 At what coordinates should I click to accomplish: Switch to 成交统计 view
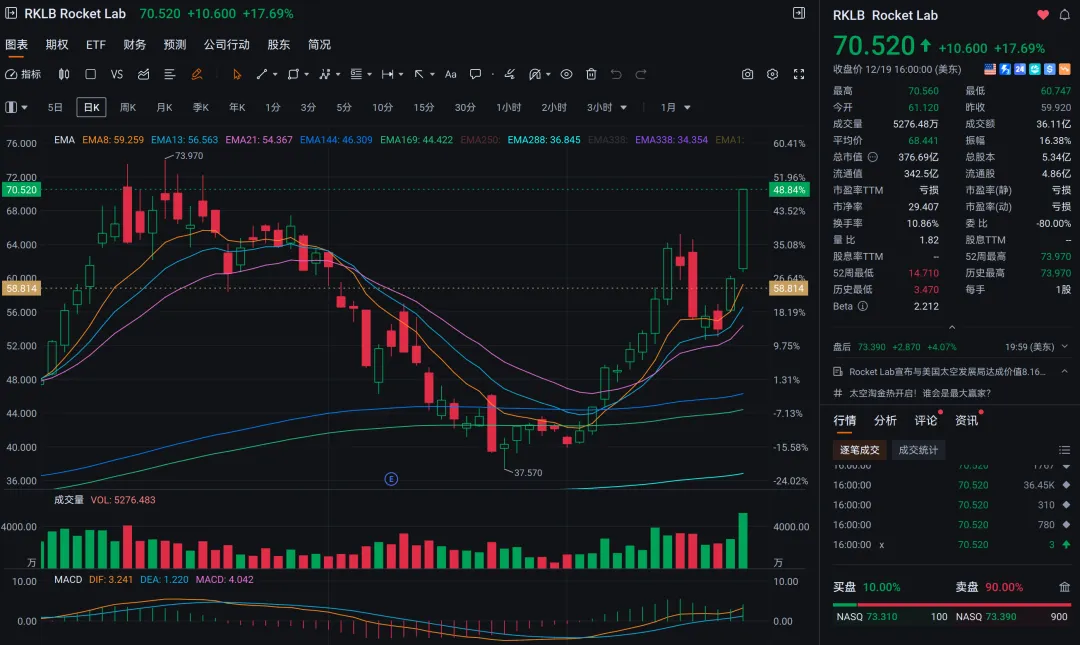918,450
